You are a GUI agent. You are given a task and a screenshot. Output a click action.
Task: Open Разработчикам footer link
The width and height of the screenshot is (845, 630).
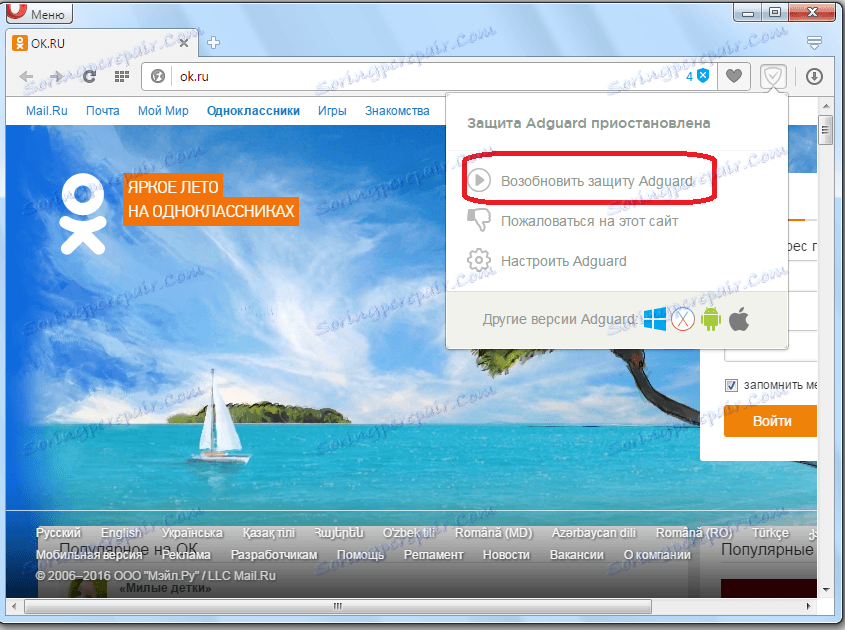coord(274,555)
